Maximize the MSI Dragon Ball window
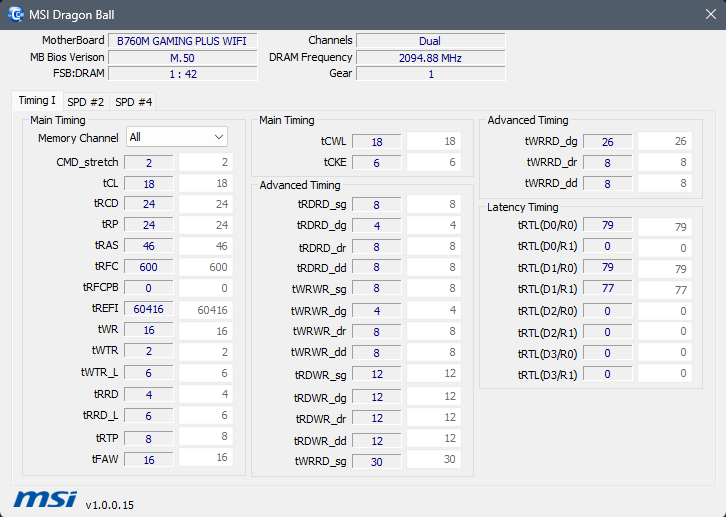Screen dimensions: 726x517 click(657, 14)
